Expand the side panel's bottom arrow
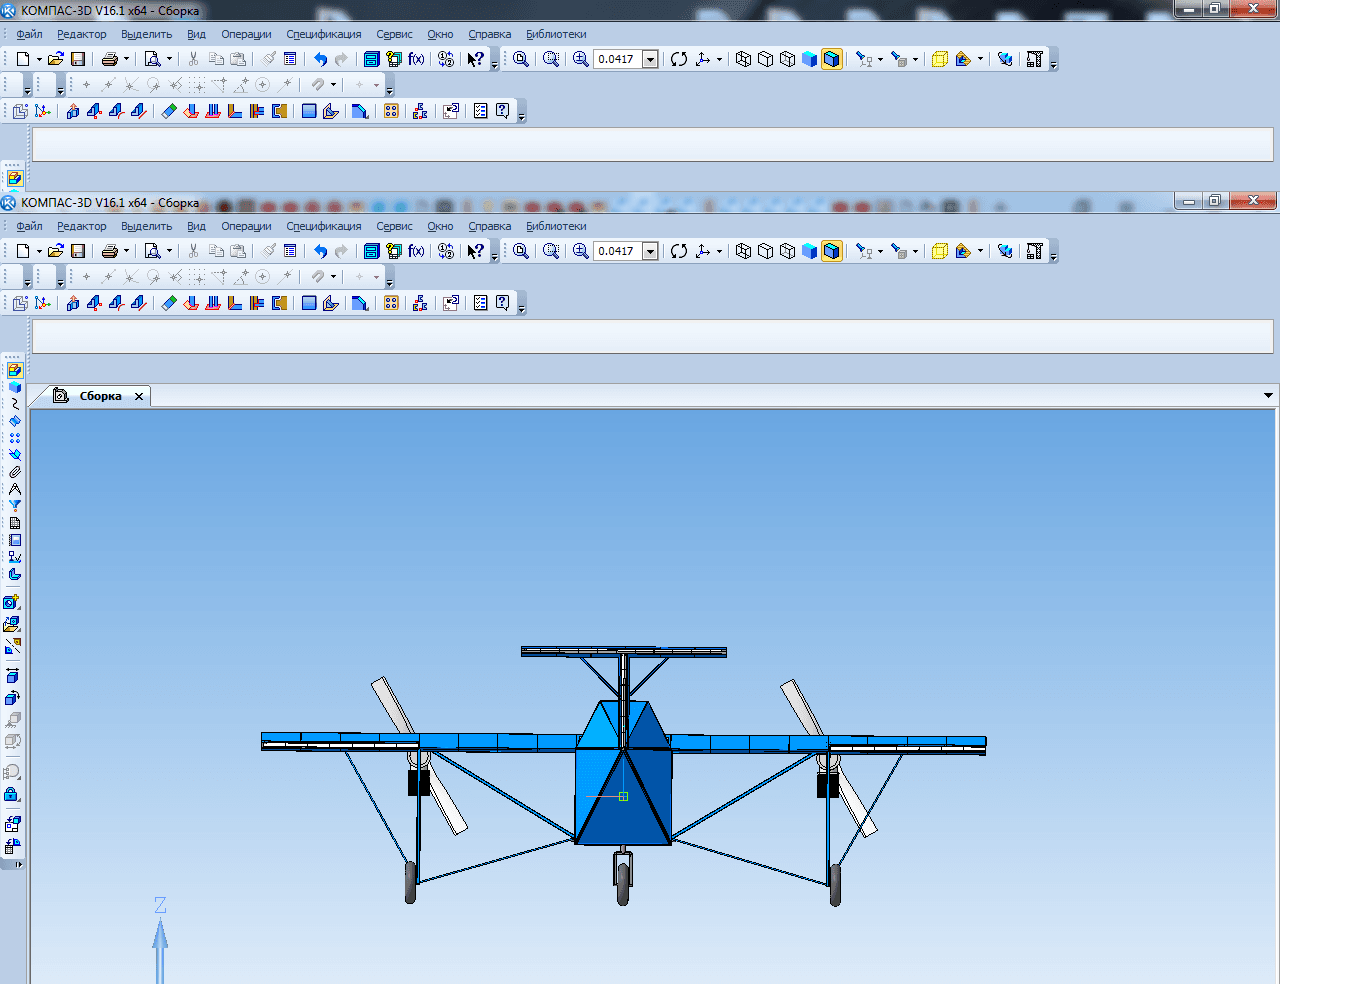This screenshot has height=984, width=1359. [18, 864]
